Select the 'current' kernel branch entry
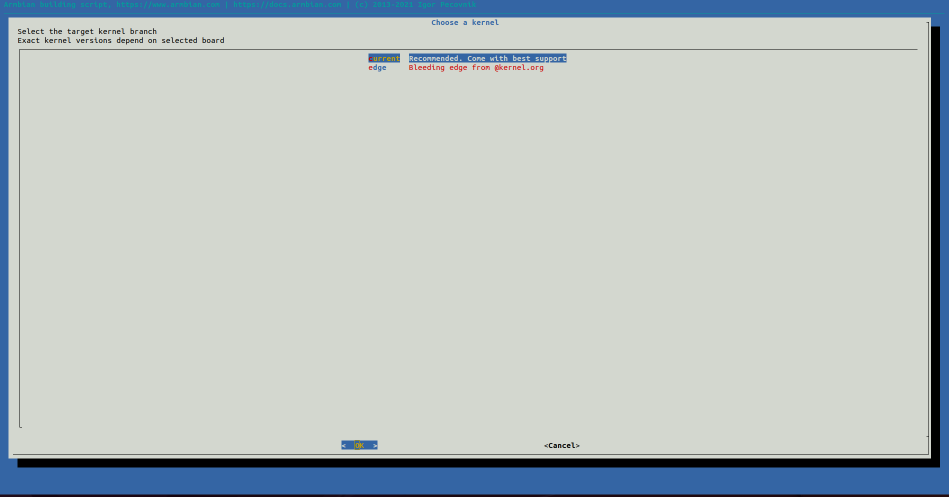The width and height of the screenshot is (949, 497). click(x=384, y=59)
